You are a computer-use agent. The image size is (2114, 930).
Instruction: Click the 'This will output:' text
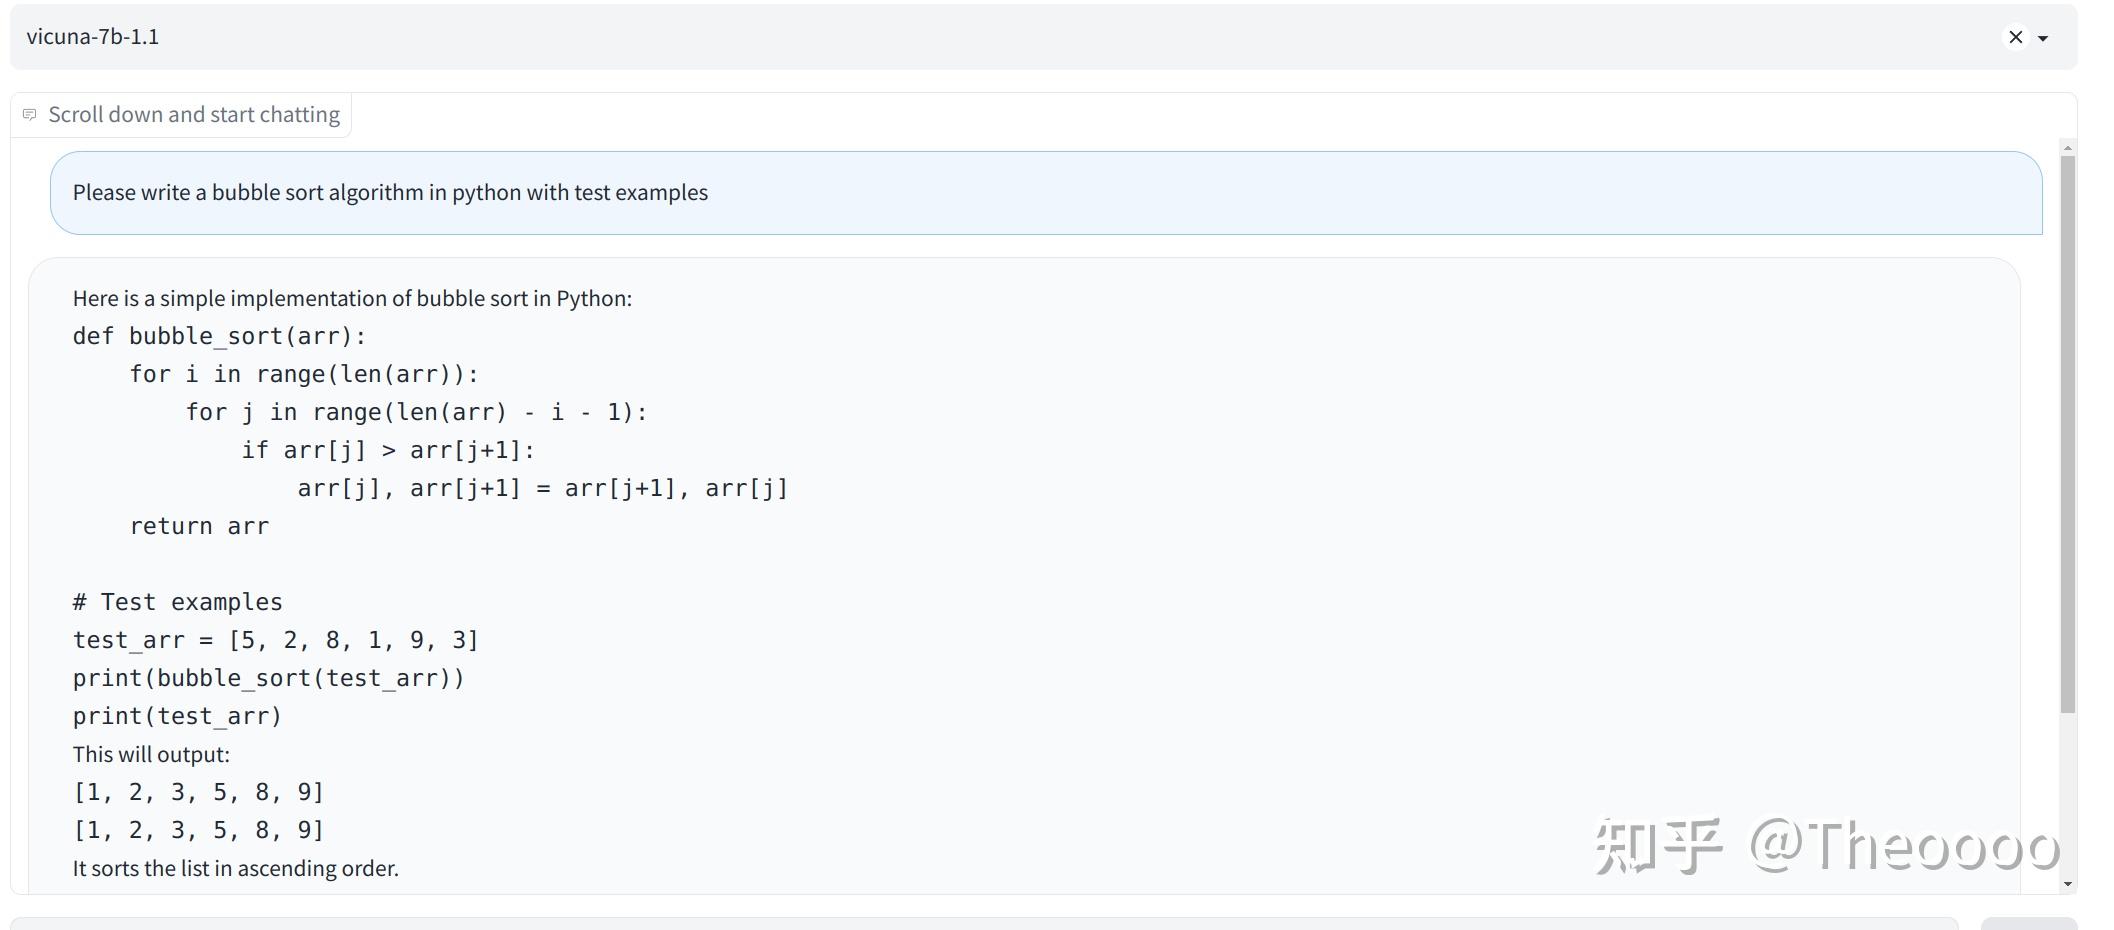click(151, 754)
